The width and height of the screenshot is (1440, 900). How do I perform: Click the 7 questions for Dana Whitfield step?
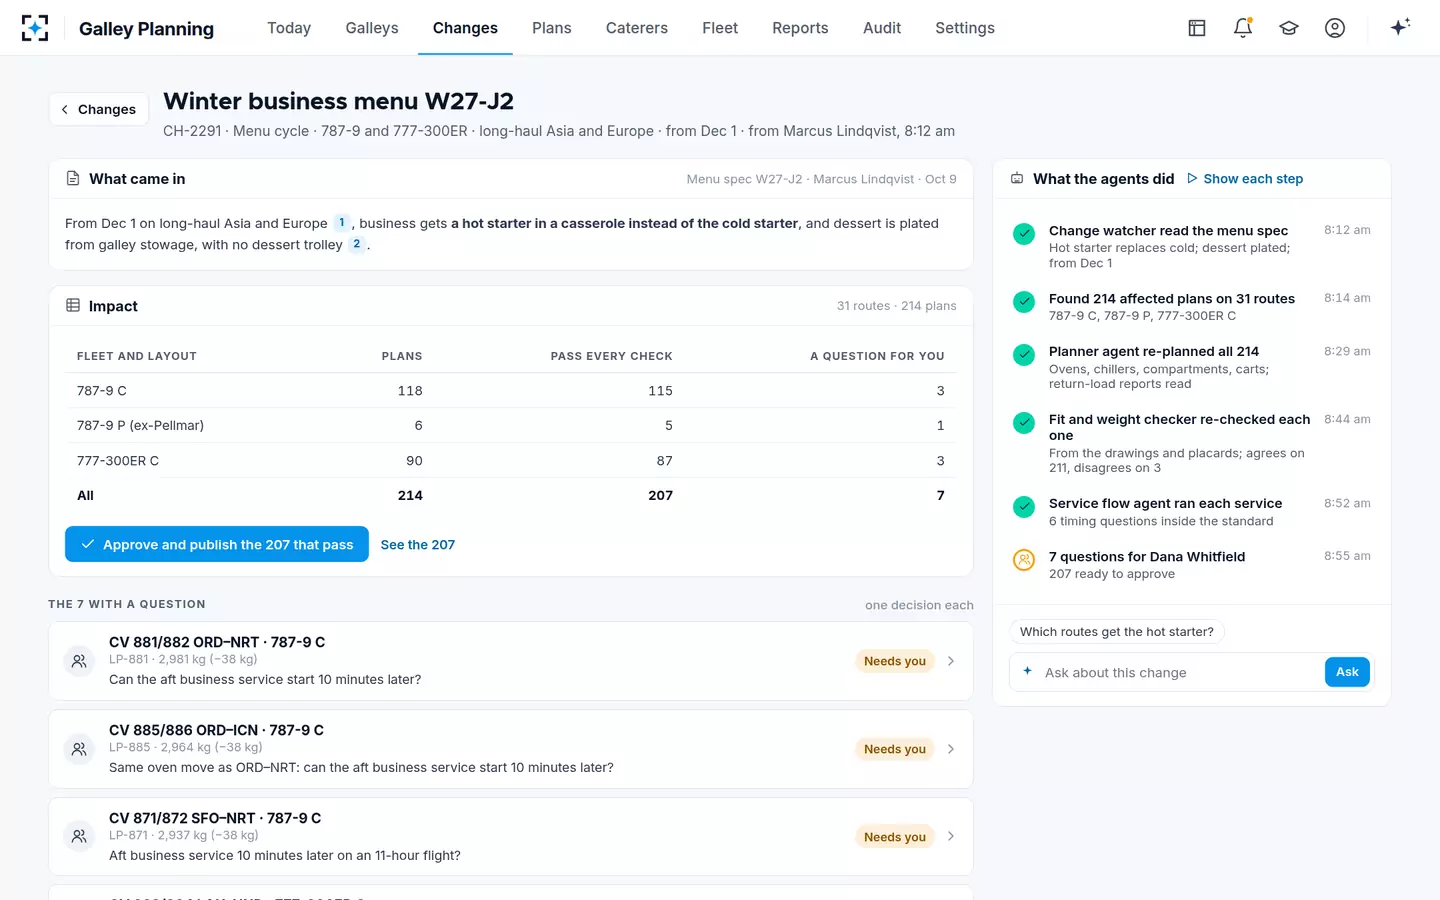1191,565
